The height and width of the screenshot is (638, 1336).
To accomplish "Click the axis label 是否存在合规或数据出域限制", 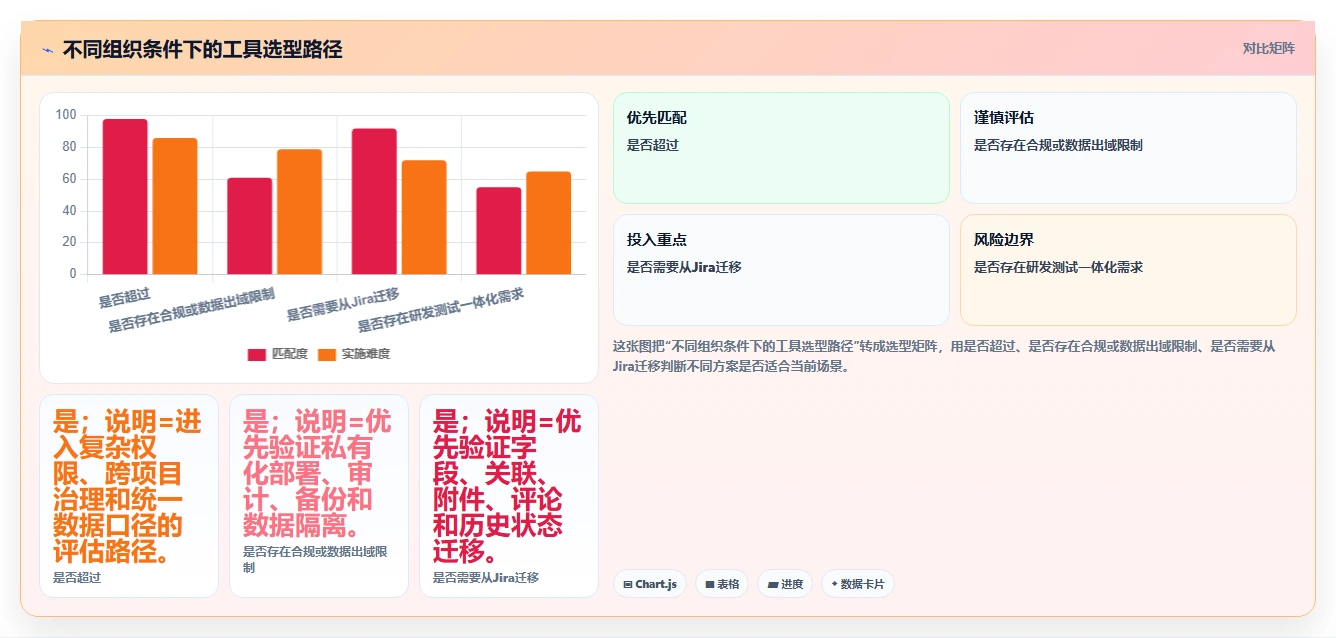I will click(192, 310).
